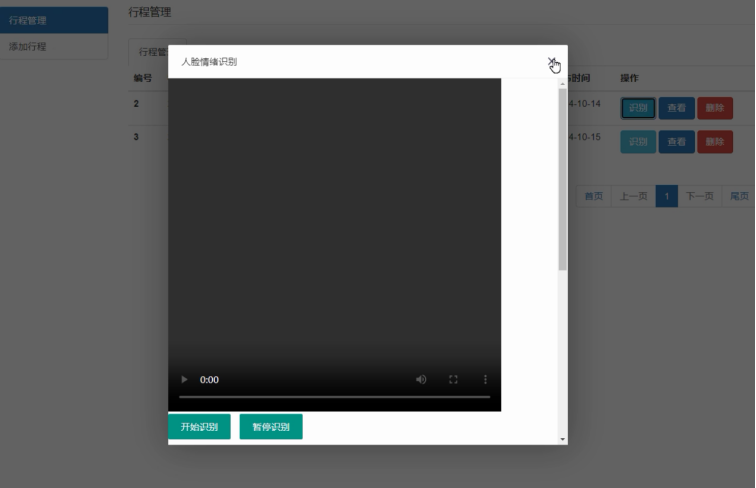Click the 0:00 video time label
Viewport: 756px width, 488px height.
click(x=209, y=380)
